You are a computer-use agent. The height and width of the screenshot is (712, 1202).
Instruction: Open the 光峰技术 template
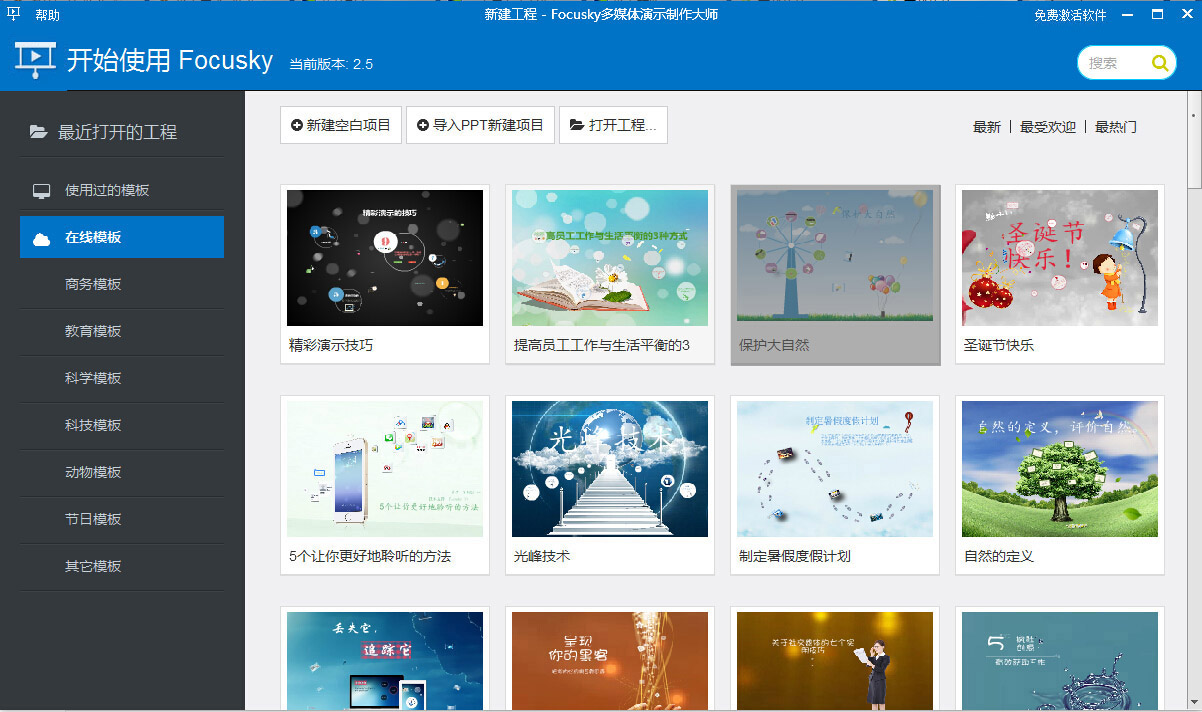pyautogui.click(x=610, y=485)
